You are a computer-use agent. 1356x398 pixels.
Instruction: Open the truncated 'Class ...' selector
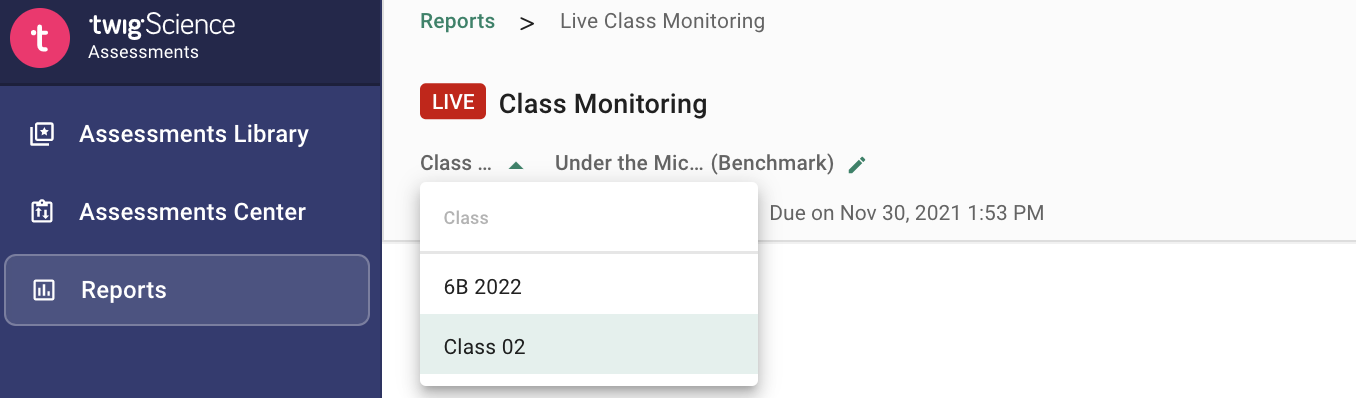tap(456, 163)
